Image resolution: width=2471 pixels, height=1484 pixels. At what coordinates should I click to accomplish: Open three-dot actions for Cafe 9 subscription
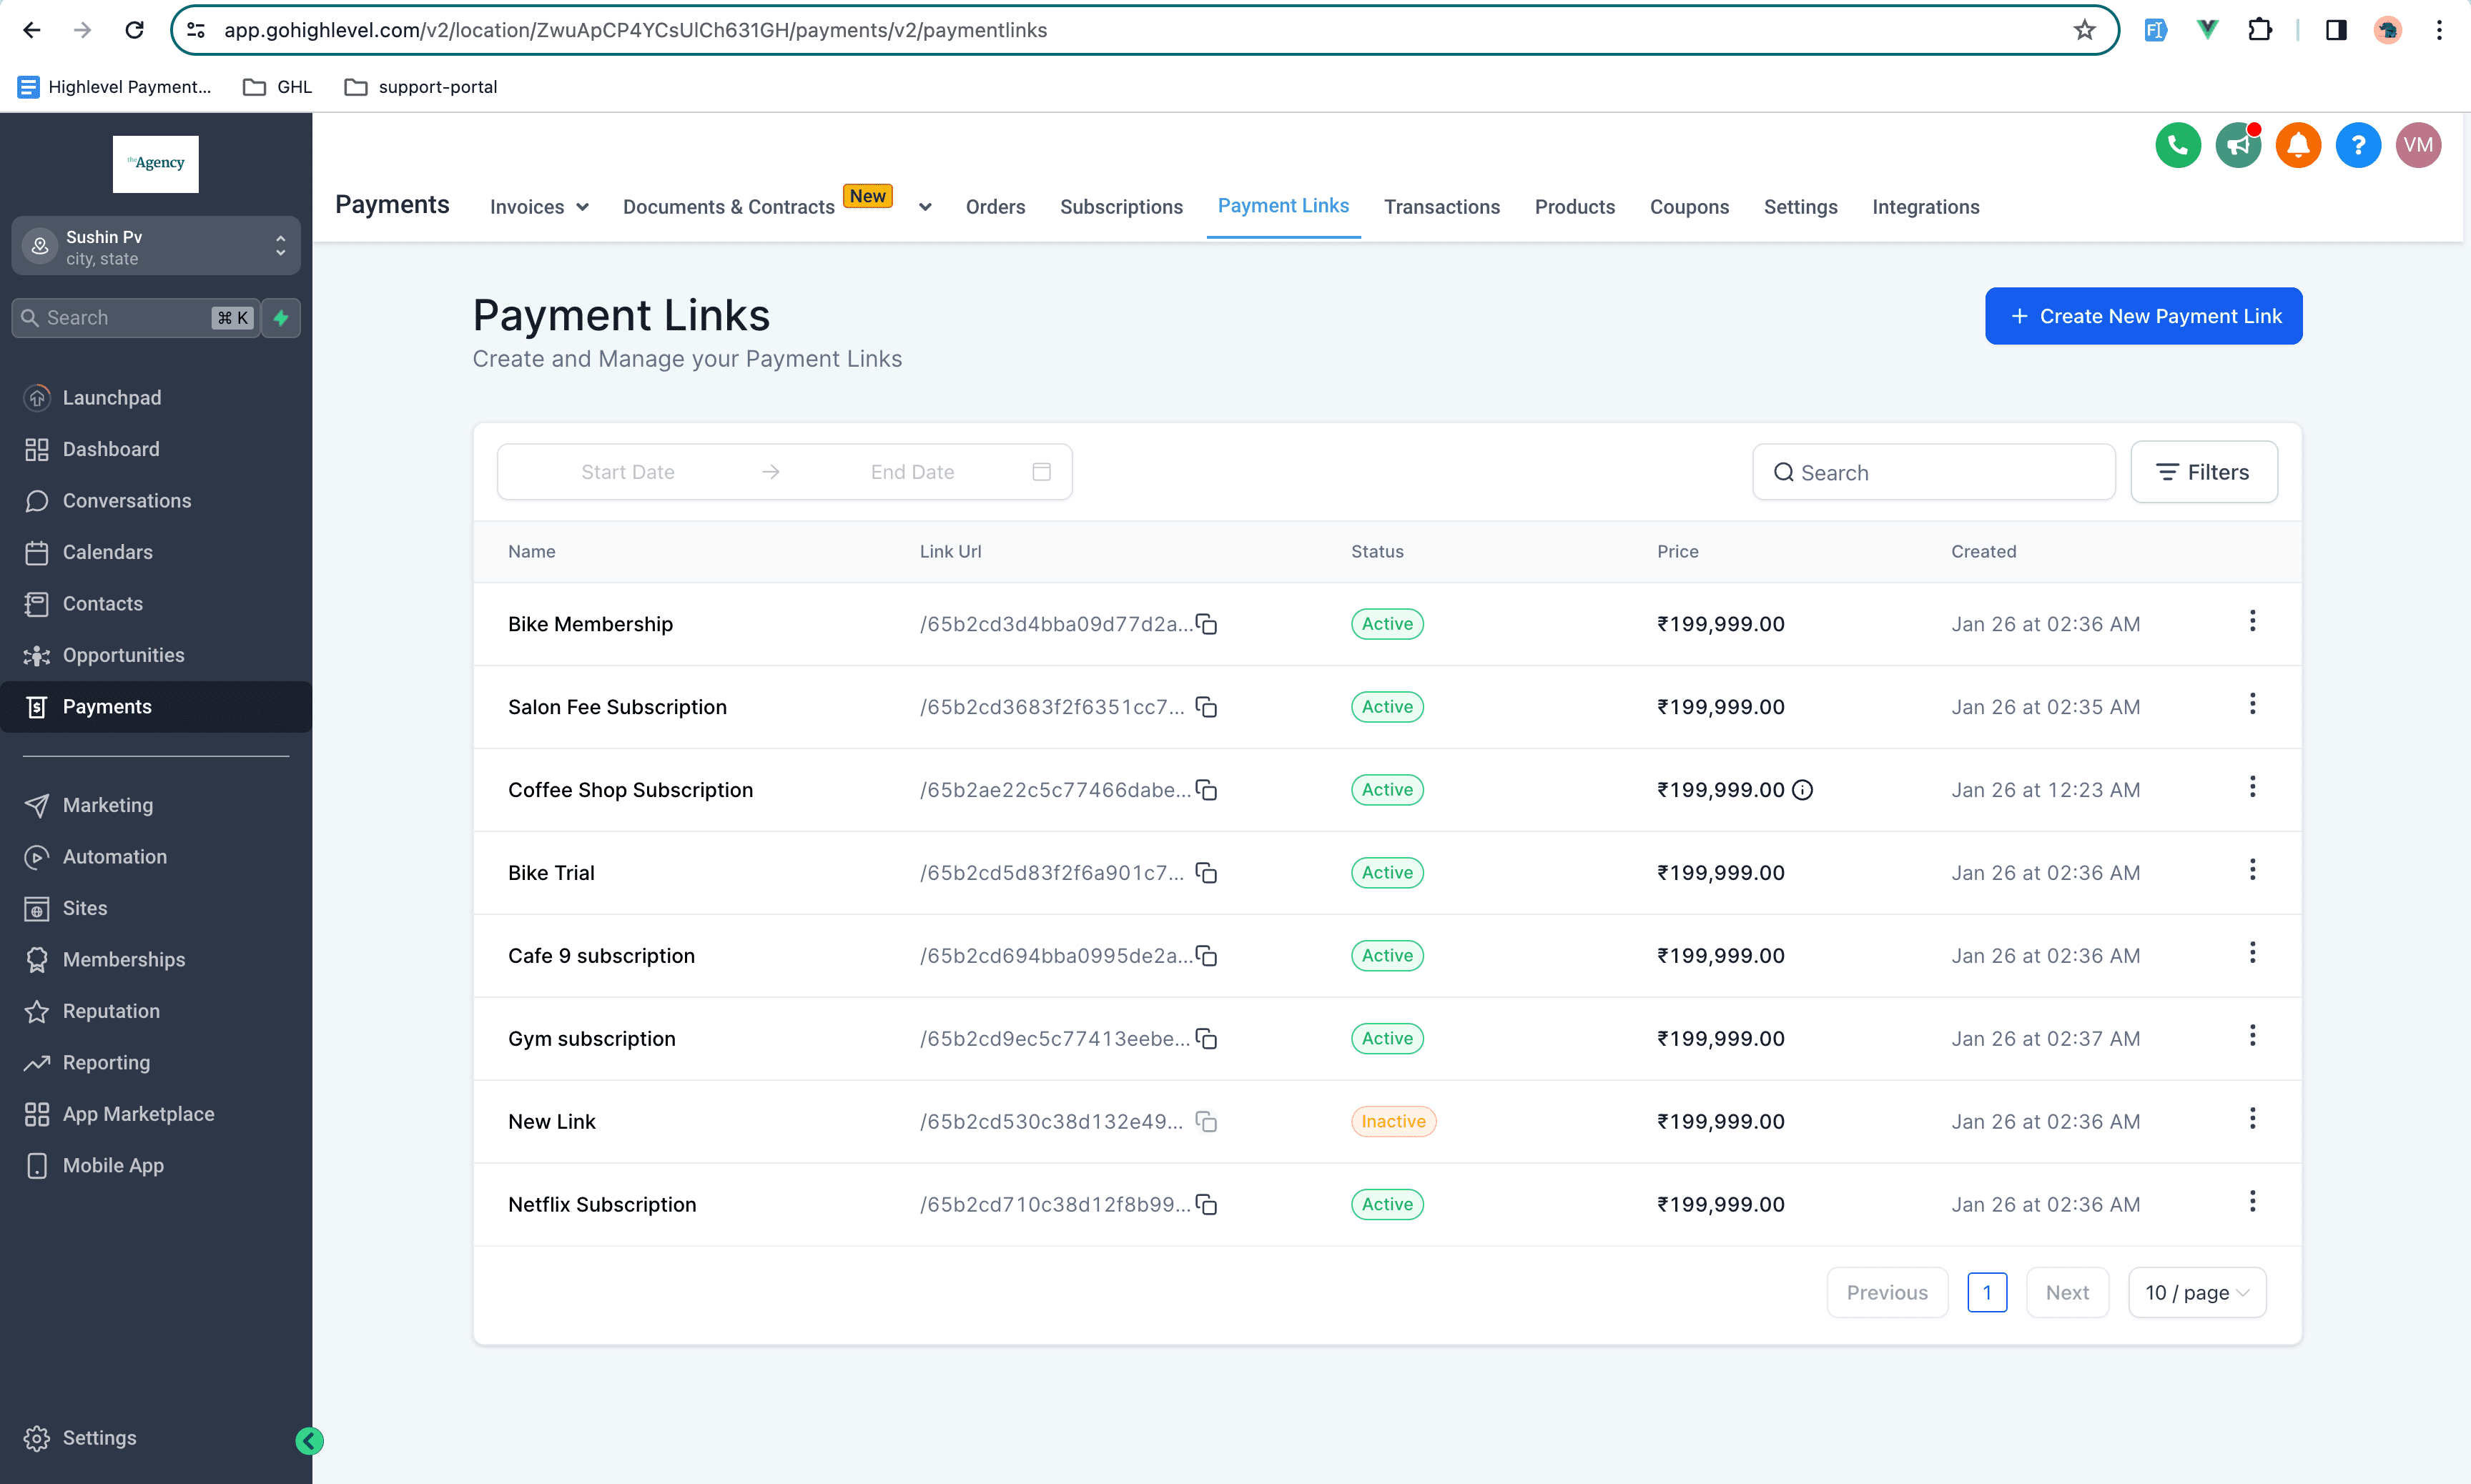coord(2253,953)
